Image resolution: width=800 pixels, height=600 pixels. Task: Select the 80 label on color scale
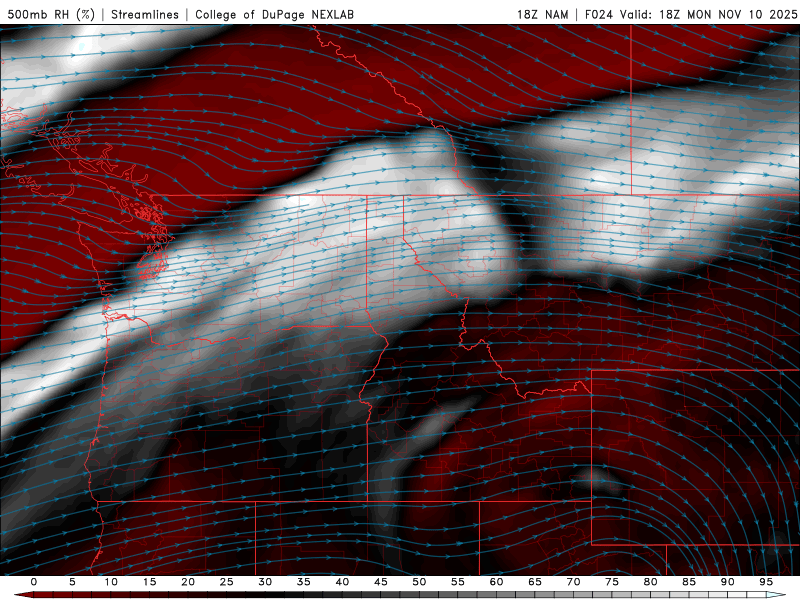pyautogui.click(x=650, y=582)
